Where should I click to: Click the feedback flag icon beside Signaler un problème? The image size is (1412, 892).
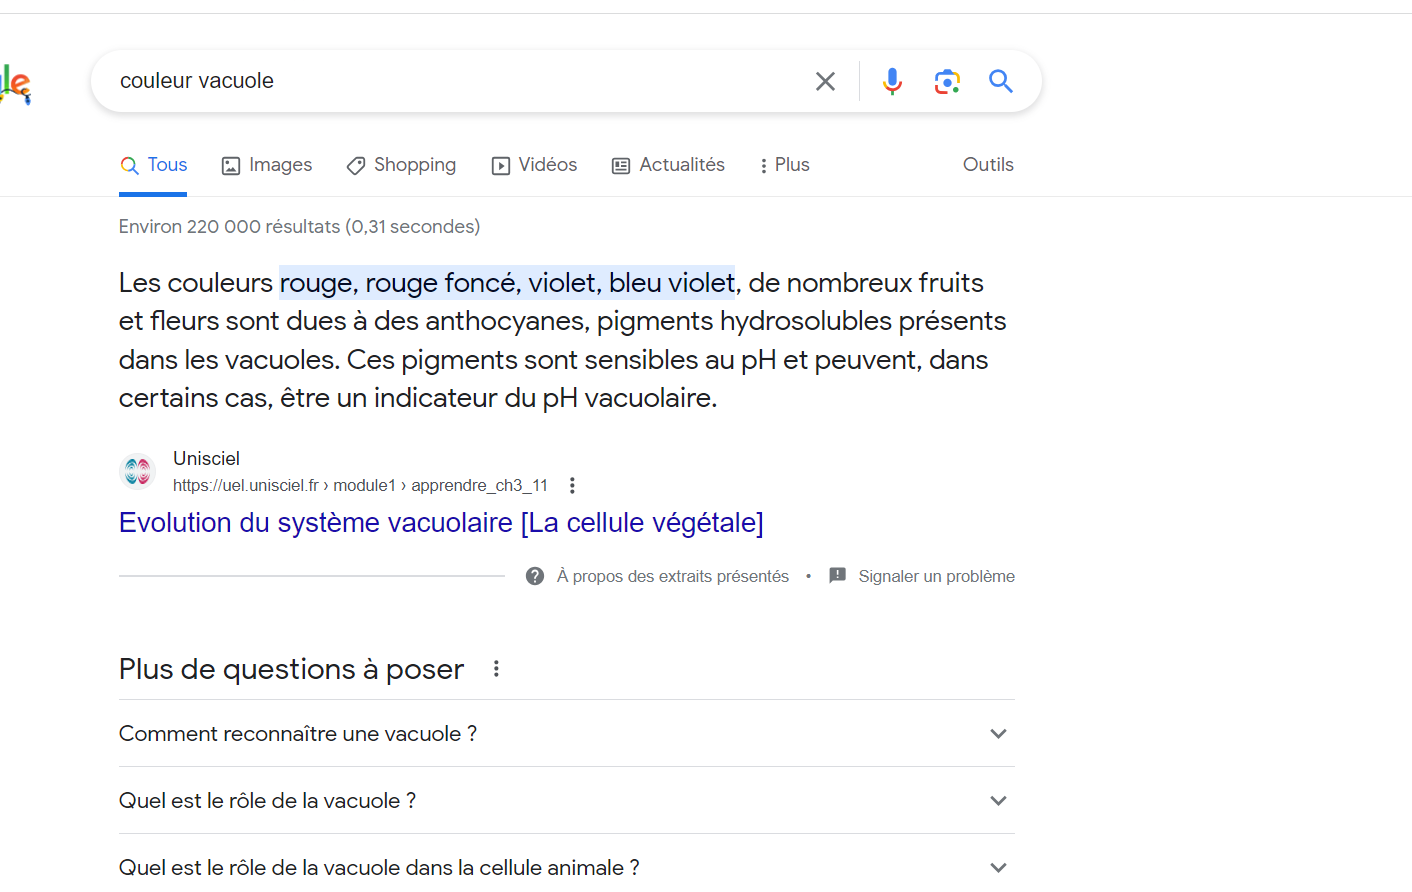click(x=837, y=575)
